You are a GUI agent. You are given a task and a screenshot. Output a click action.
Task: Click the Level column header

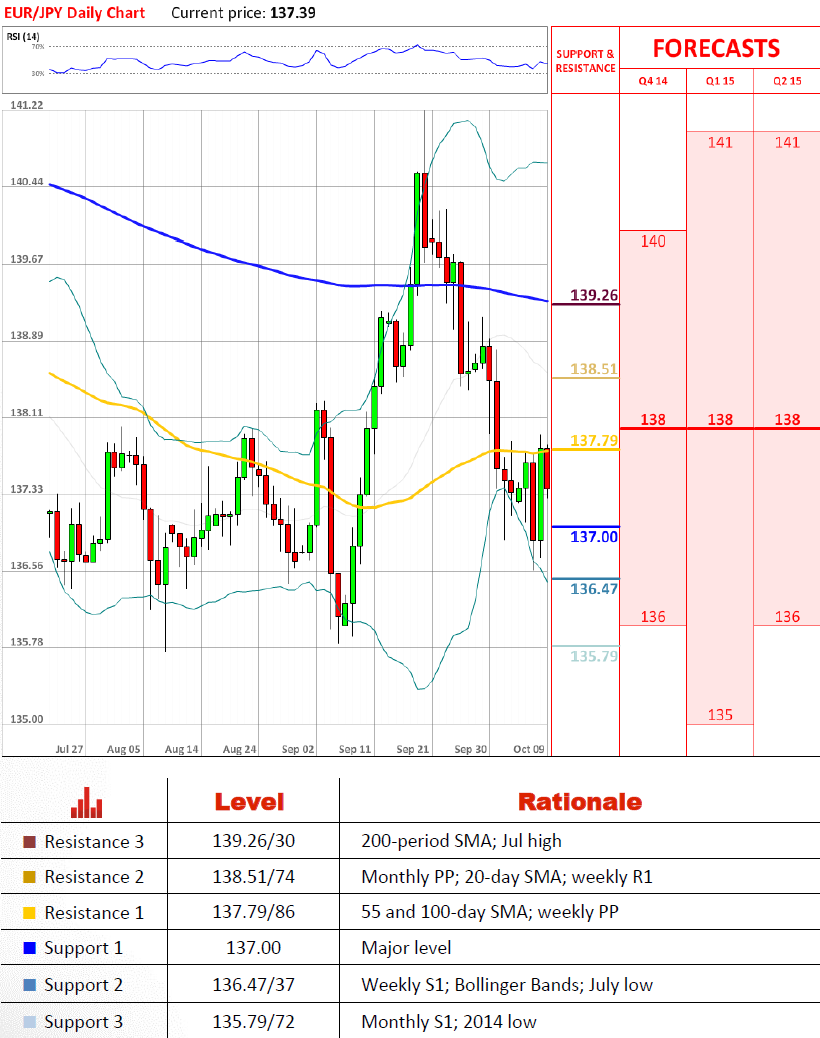coord(250,802)
